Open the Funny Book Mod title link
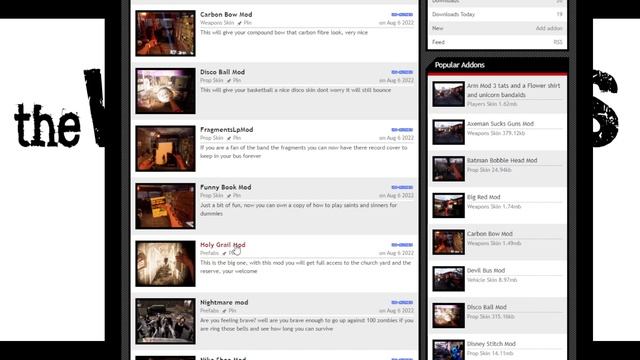This screenshot has width=640, height=360. point(226,187)
